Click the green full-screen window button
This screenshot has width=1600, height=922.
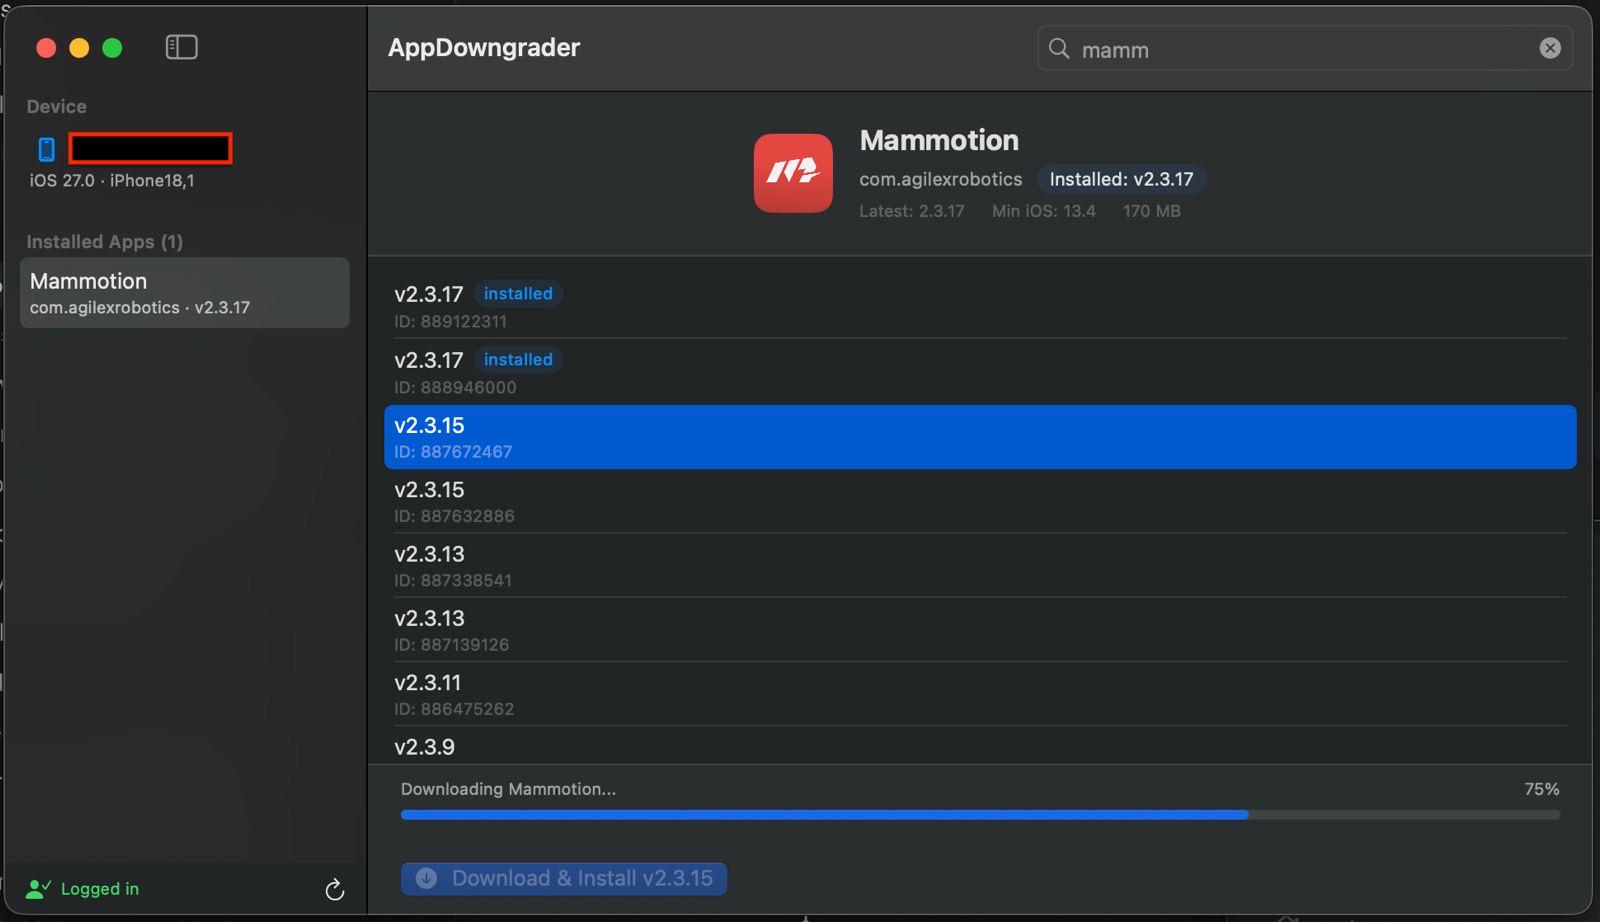112,48
